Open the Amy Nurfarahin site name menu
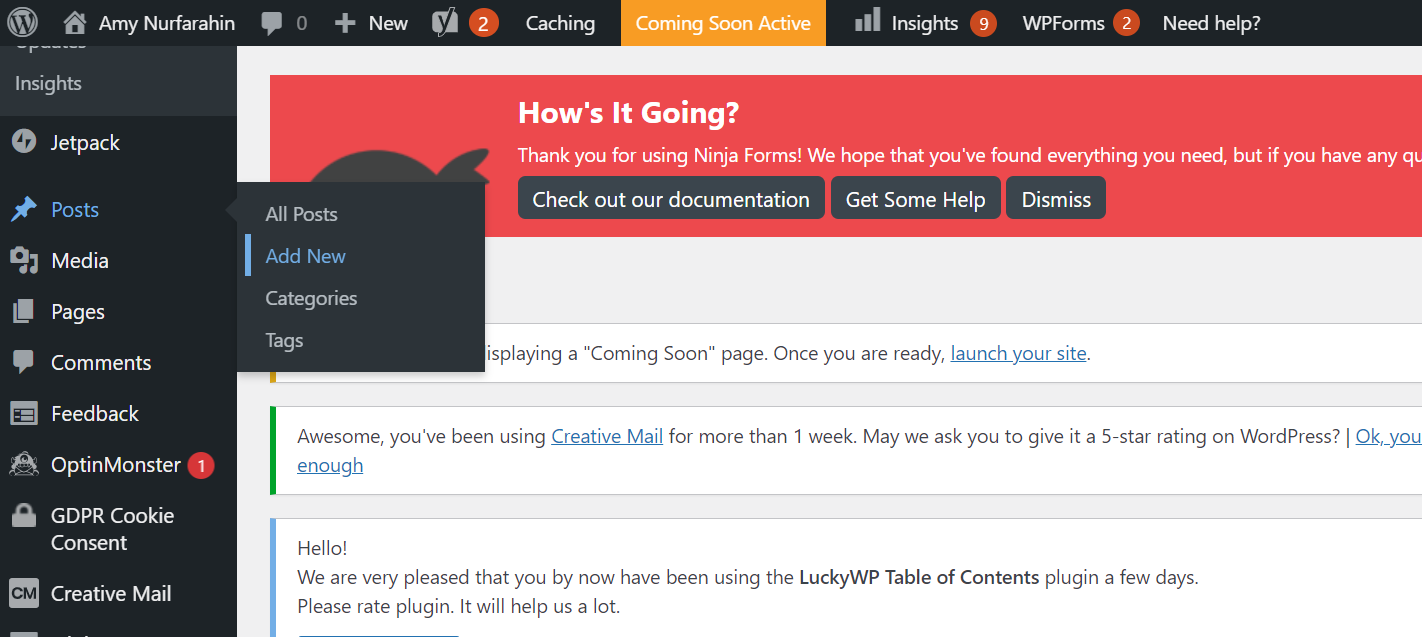Screen dimensions: 1422x637 click(167, 23)
